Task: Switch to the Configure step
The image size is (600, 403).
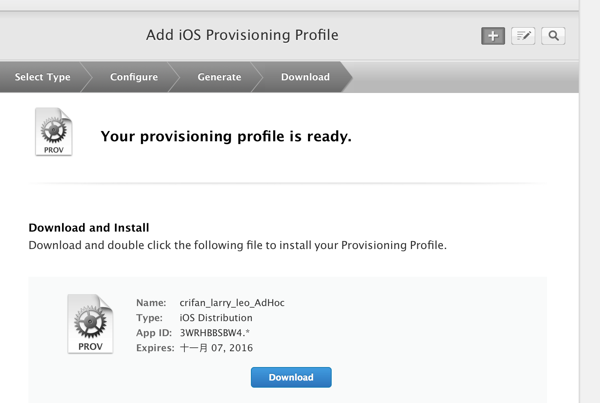Action: coord(134,77)
